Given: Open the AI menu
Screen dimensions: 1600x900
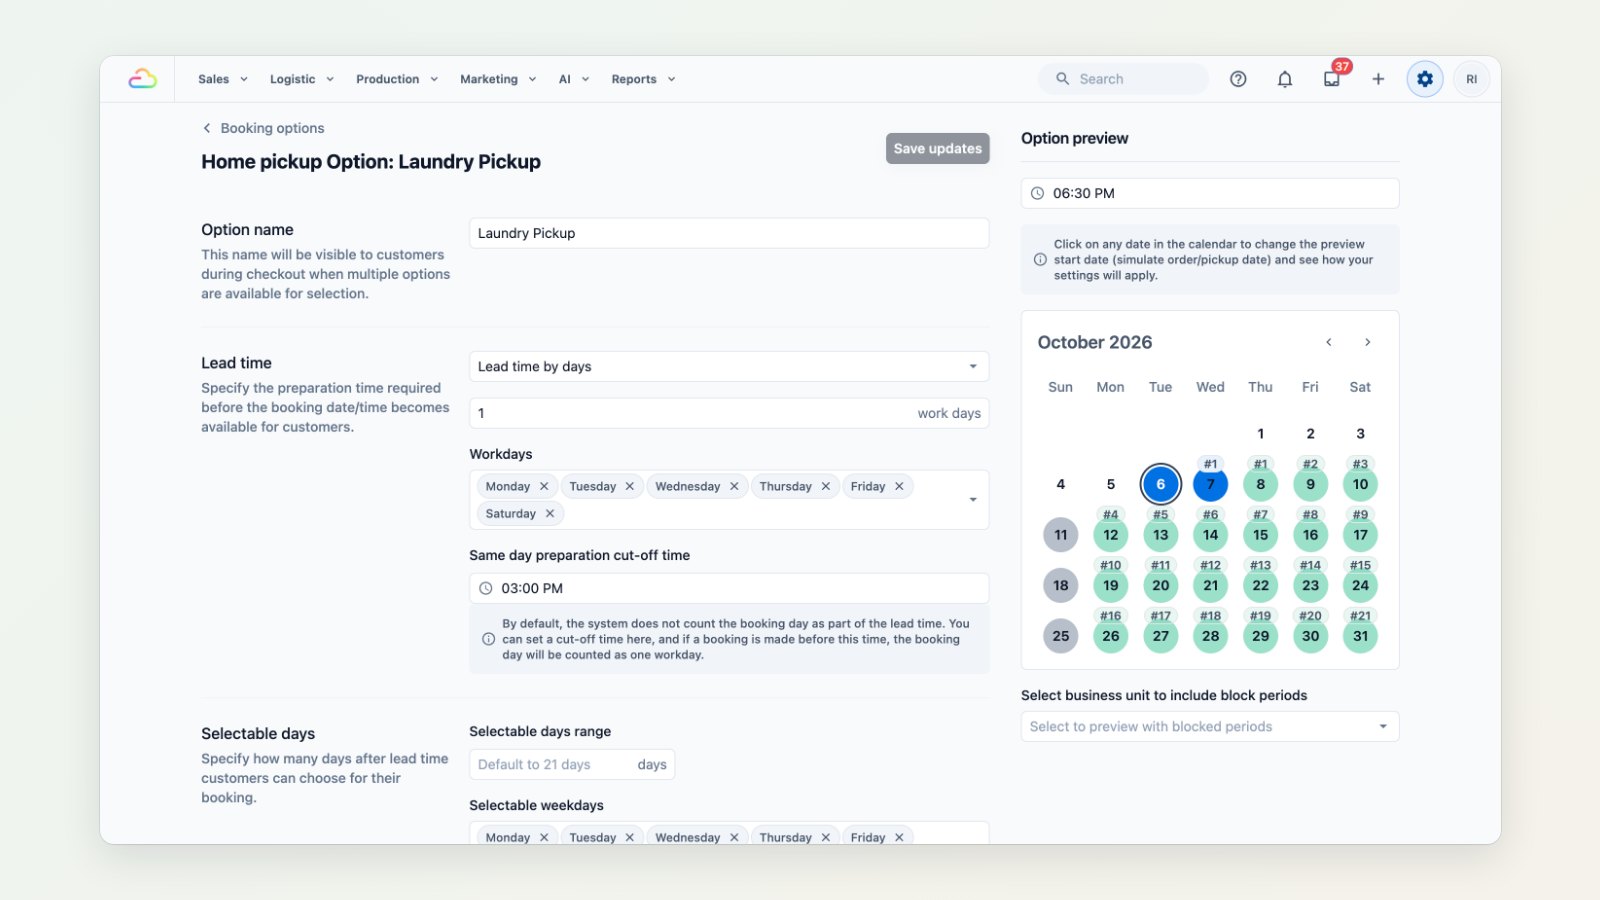Looking at the screenshot, I should click(573, 79).
